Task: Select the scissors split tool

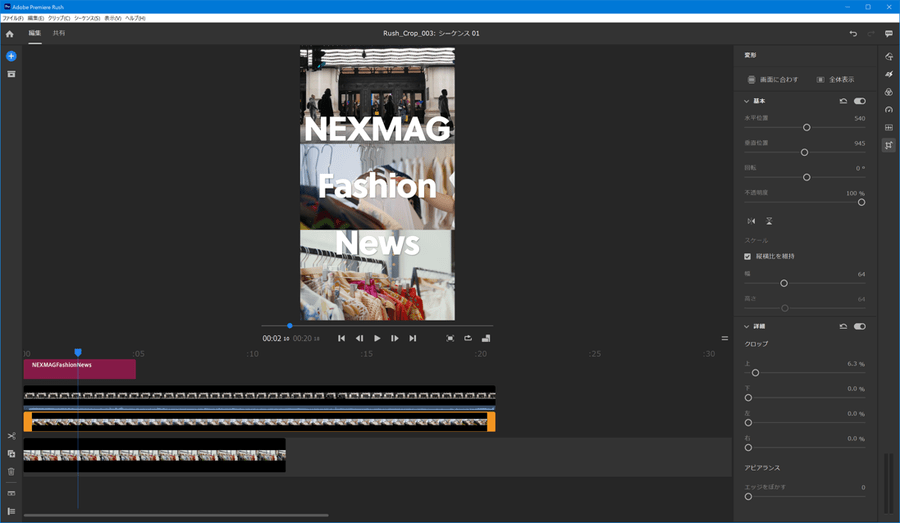Action: [x=11, y=436]
